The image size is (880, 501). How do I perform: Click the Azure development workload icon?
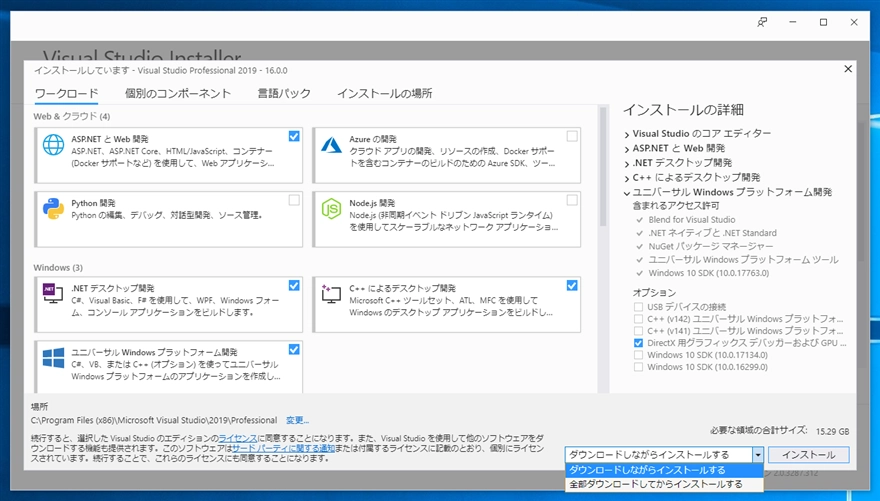[x=331, y=145]
